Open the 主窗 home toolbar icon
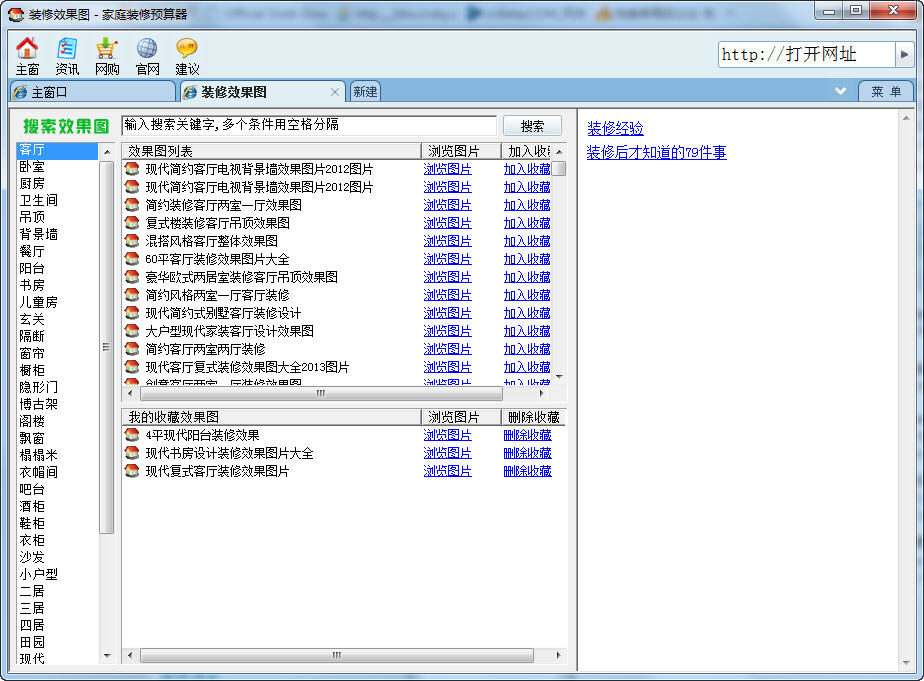This screenshot has width=924, height=681. [27, 56]
